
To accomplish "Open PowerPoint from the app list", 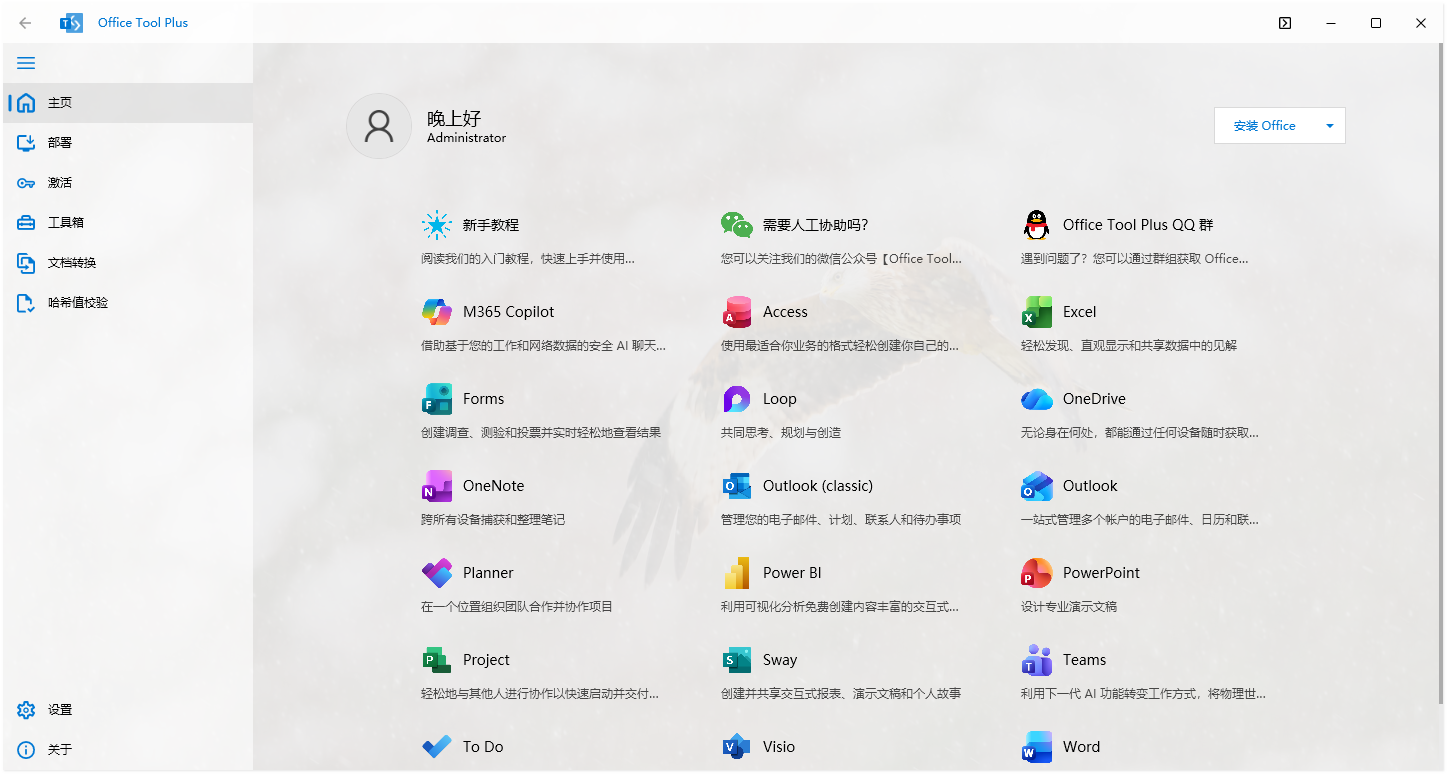I will pyautogui.click(x=1036, y=572).
